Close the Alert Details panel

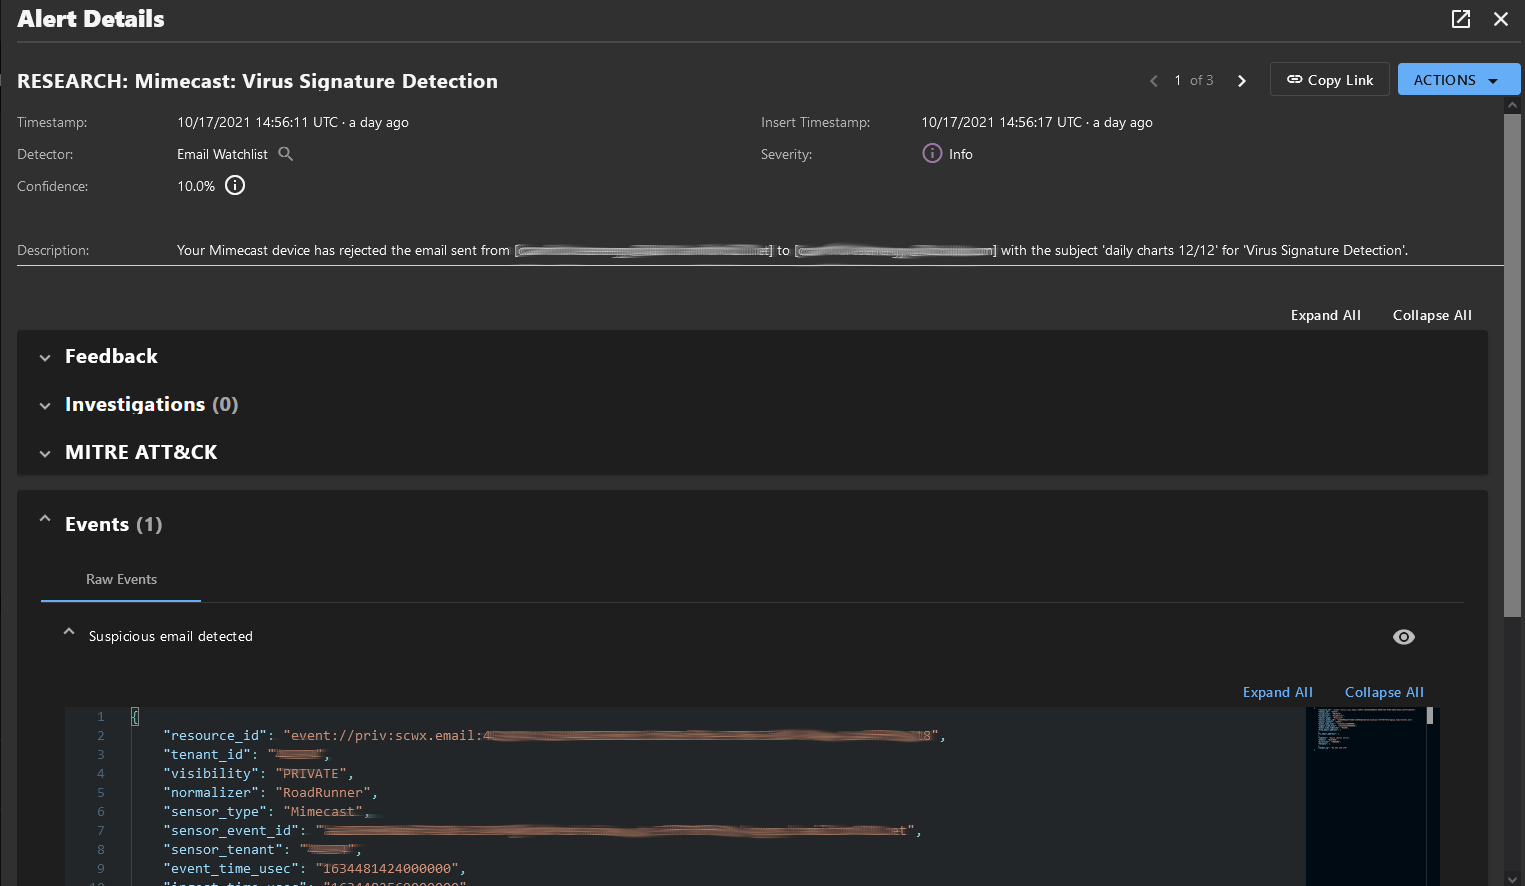pos(1501,19)
